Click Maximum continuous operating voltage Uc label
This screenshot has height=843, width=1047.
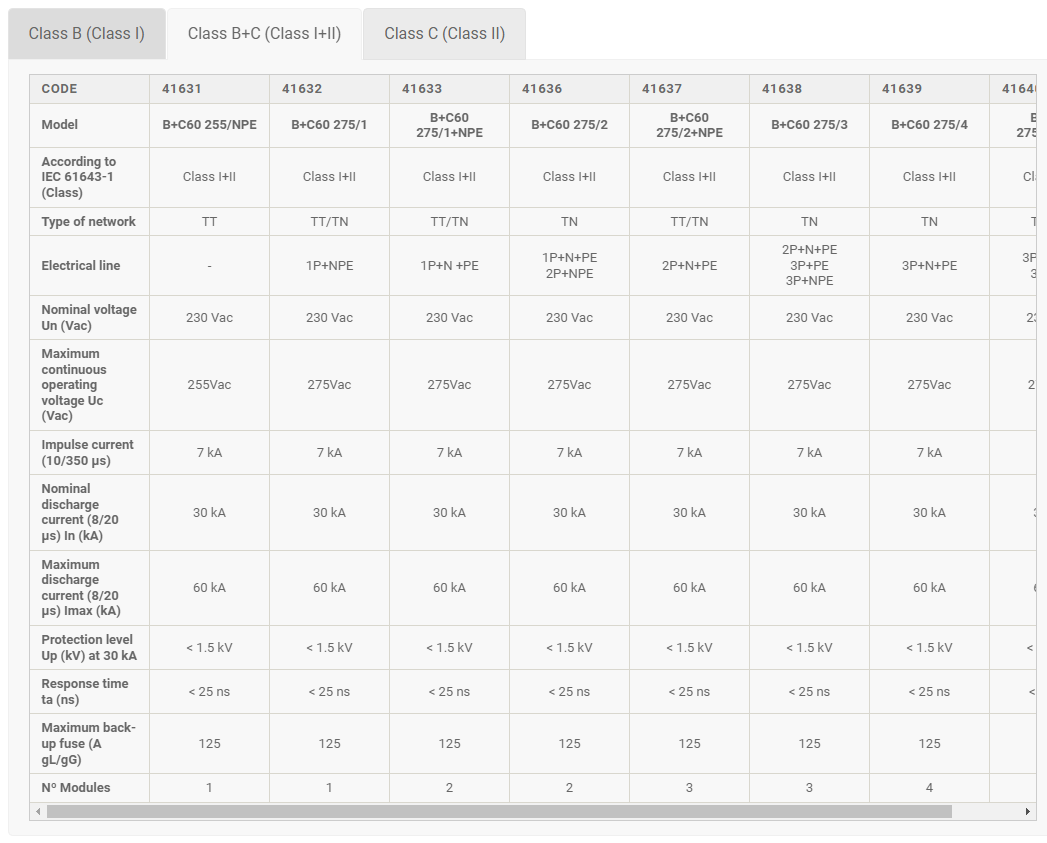point(73,385)
